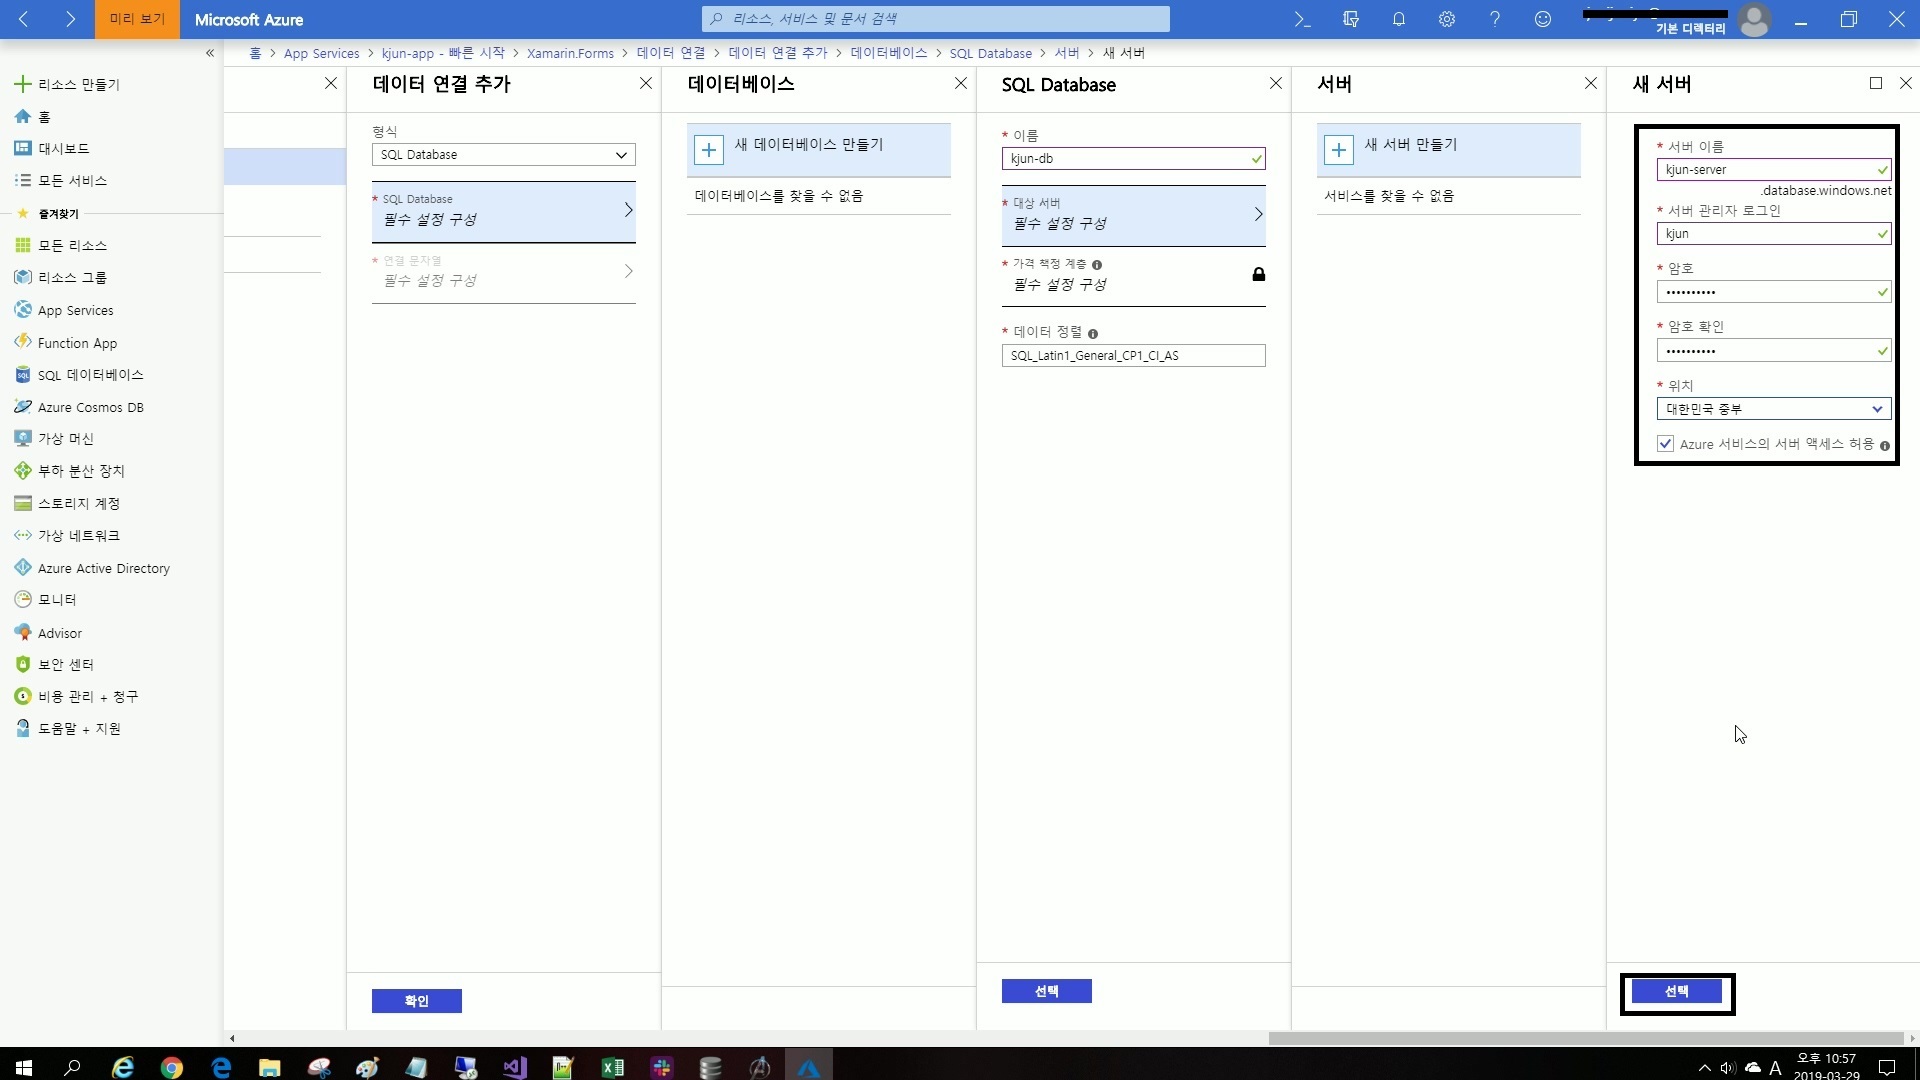Open the 위치 대한민국 중부 dropdown
The height and width of the screenshot is (1080, 1920).
pos(1773,409)
